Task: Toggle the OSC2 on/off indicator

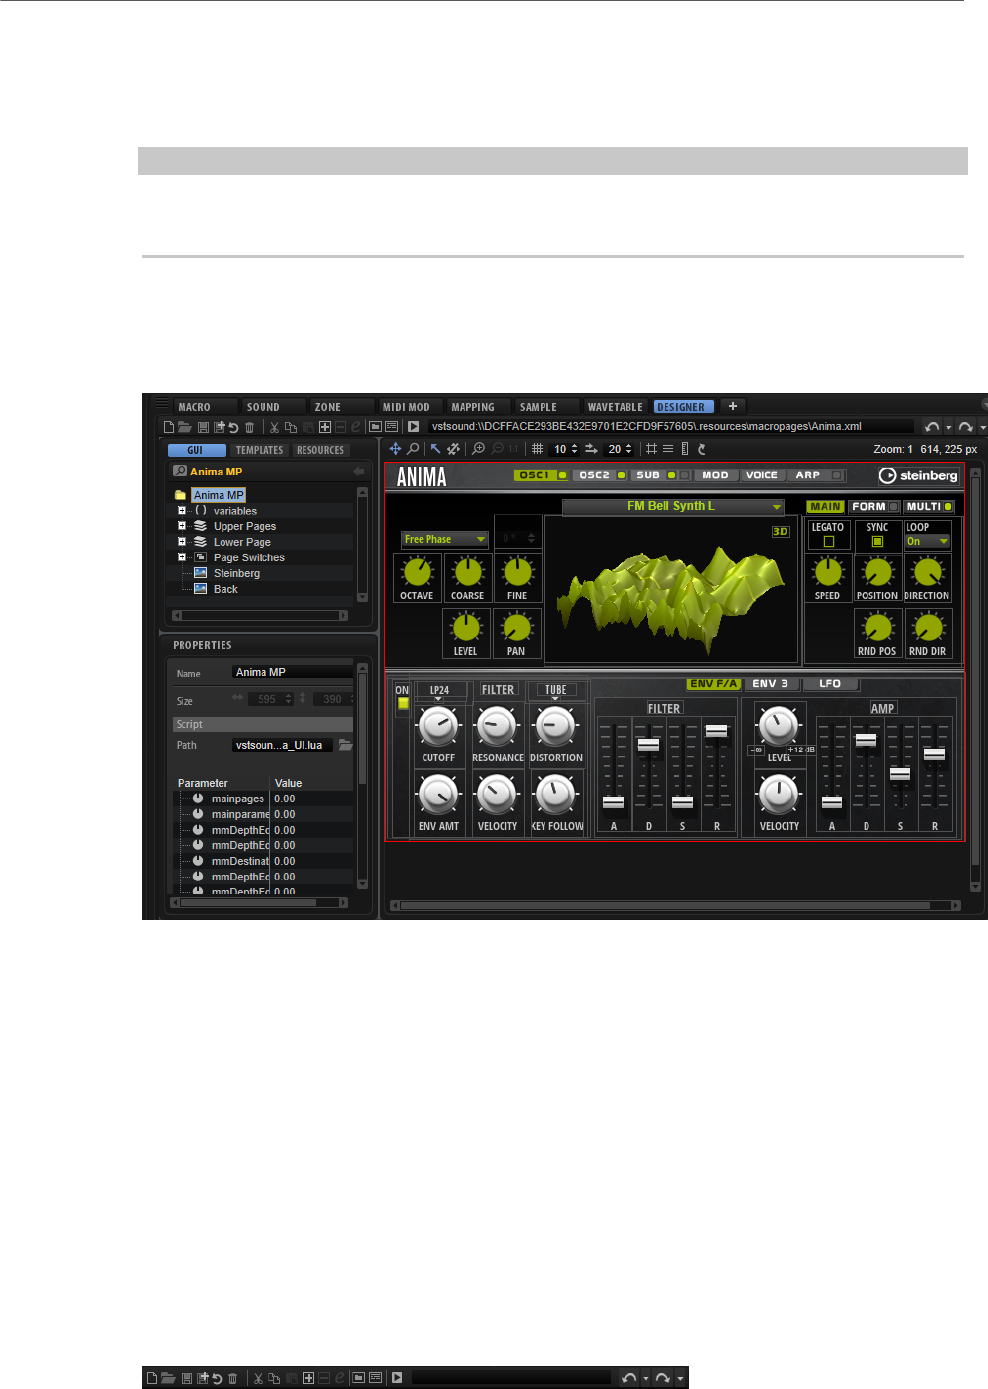Action: tap(621, 475)
